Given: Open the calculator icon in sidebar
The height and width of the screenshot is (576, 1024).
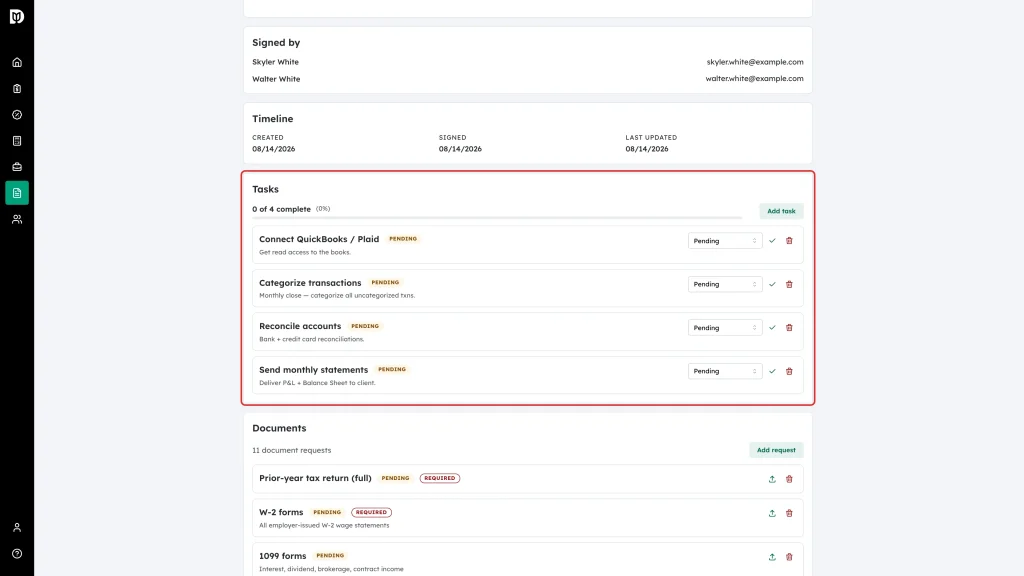Looking at the screenshot, I should coord(17,141).
